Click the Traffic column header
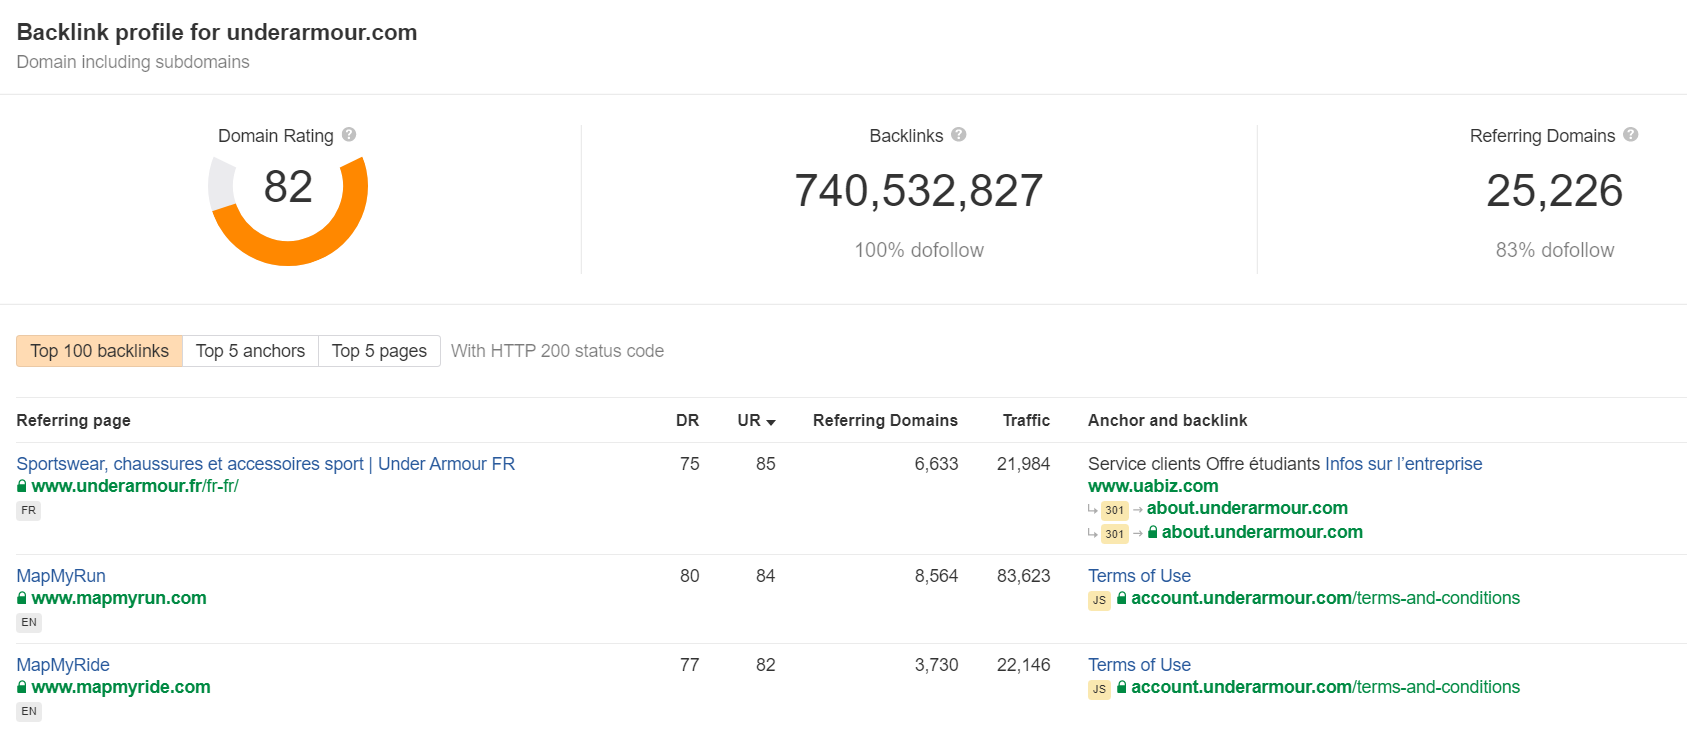Image resolution: width=1687 pixels, height=729 pixels. coord(1026,421)
